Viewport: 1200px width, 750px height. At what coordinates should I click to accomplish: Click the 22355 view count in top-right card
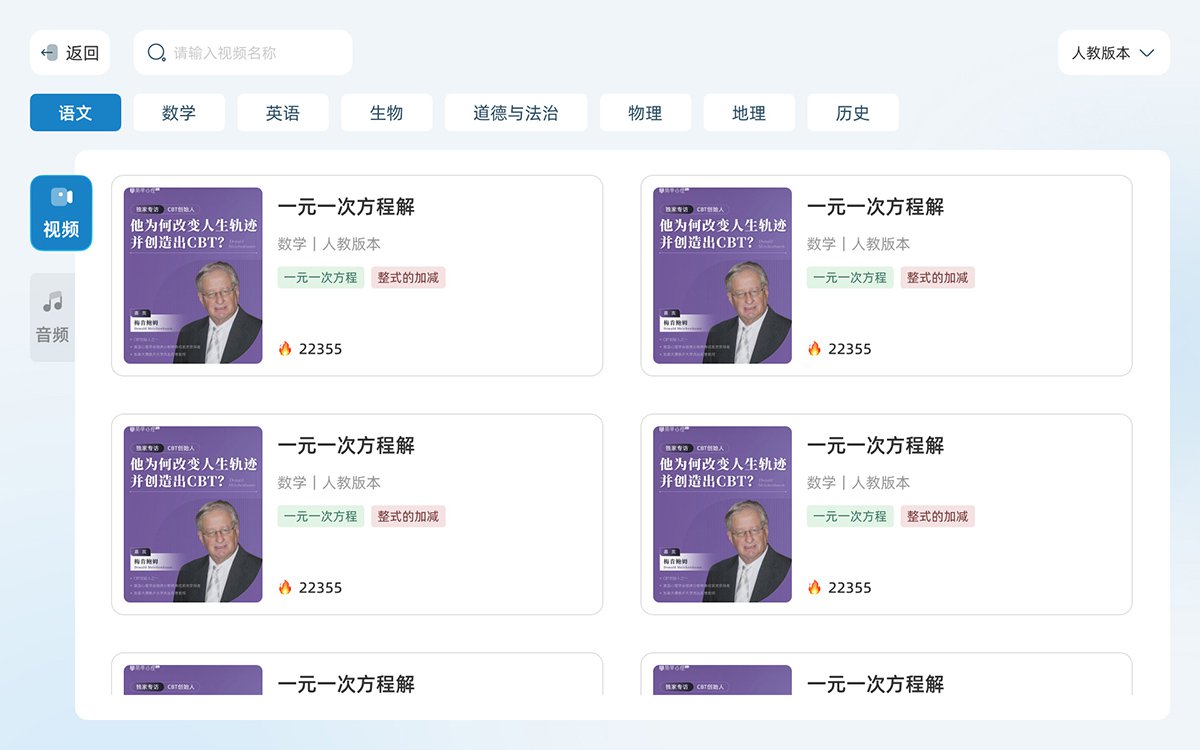click(850, 349)
